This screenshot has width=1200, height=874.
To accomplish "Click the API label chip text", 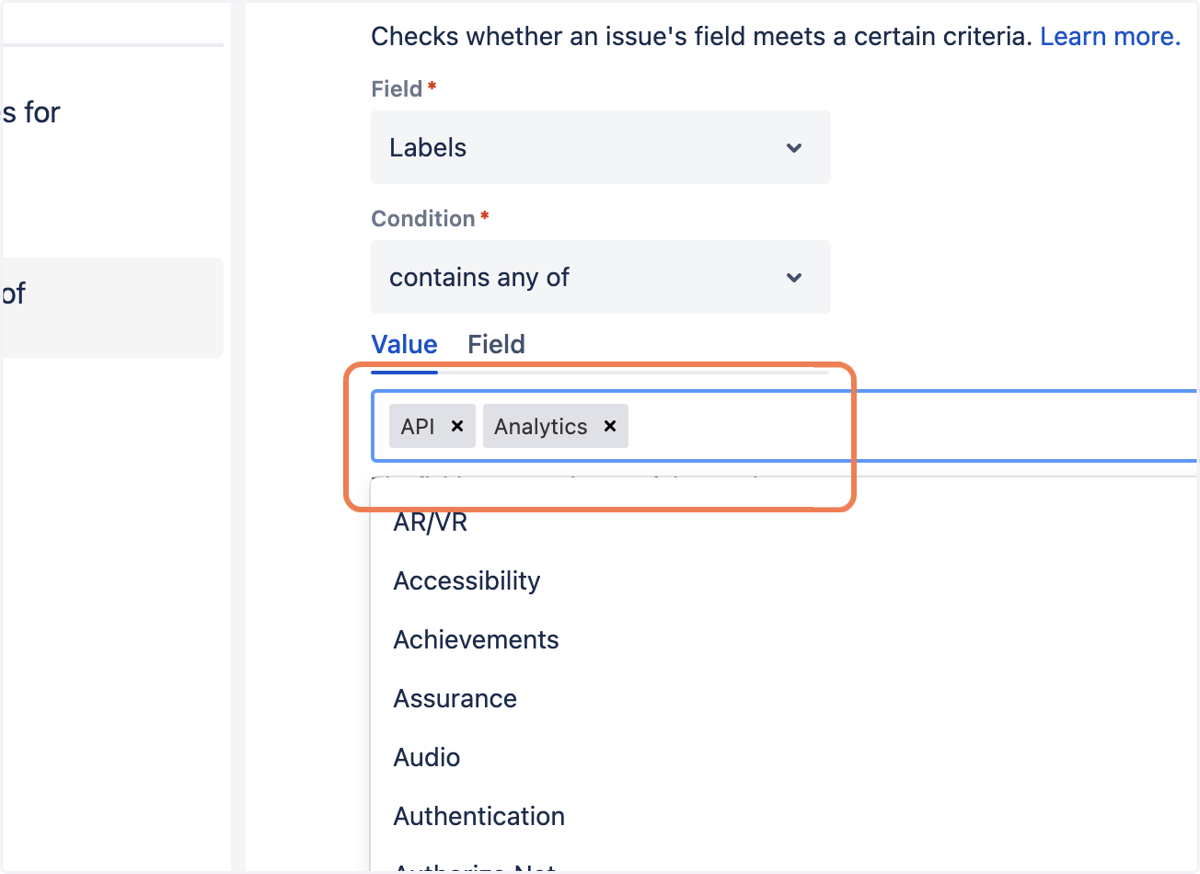I will [418, 426].
